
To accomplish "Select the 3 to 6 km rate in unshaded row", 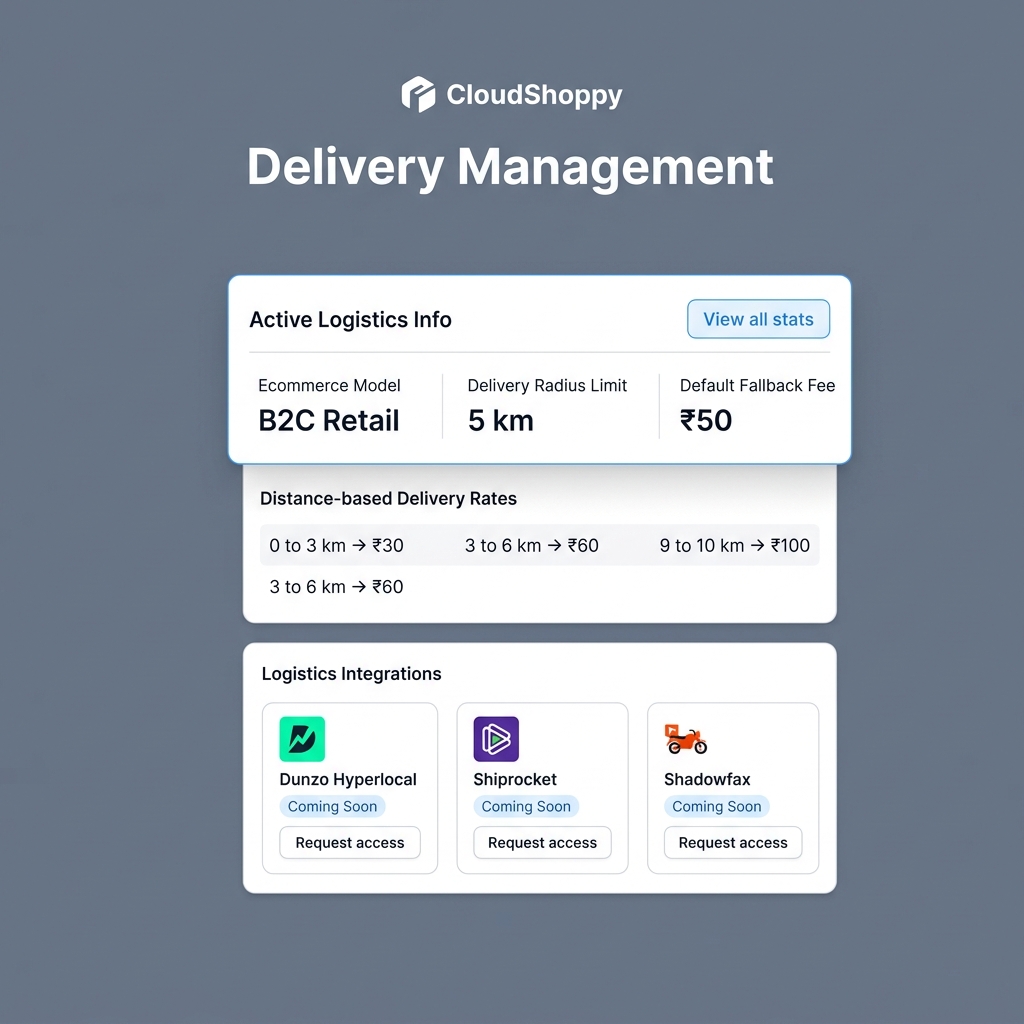I will coord(336,586).
